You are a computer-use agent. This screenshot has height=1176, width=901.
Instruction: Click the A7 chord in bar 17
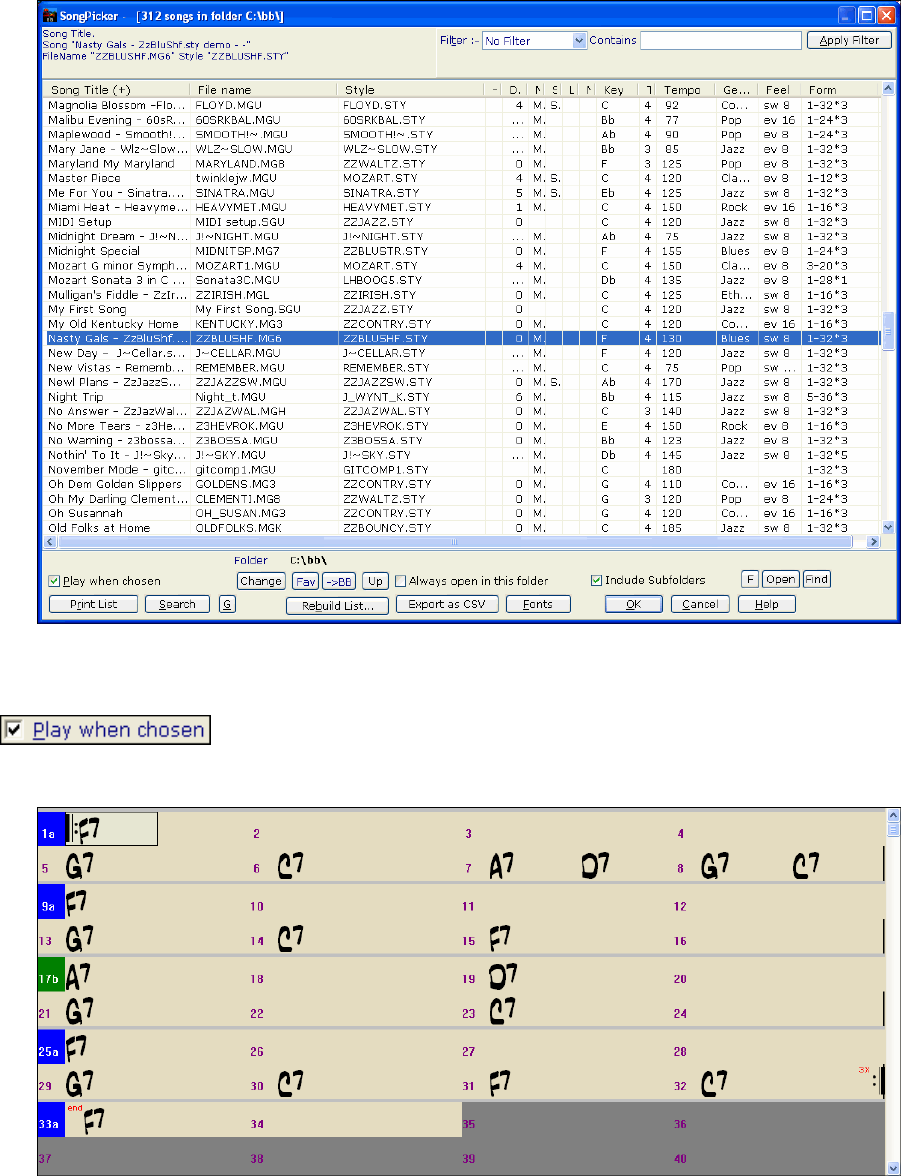(80, 977)
